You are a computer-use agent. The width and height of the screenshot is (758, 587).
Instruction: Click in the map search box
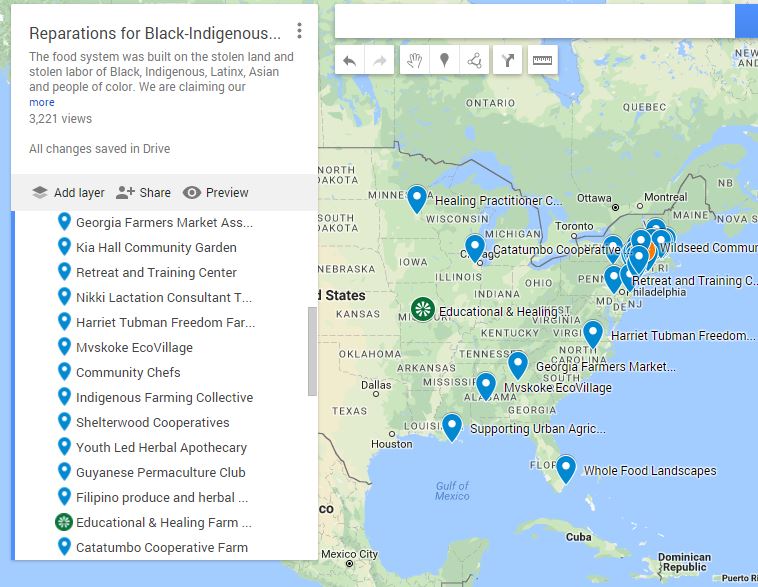535,21
